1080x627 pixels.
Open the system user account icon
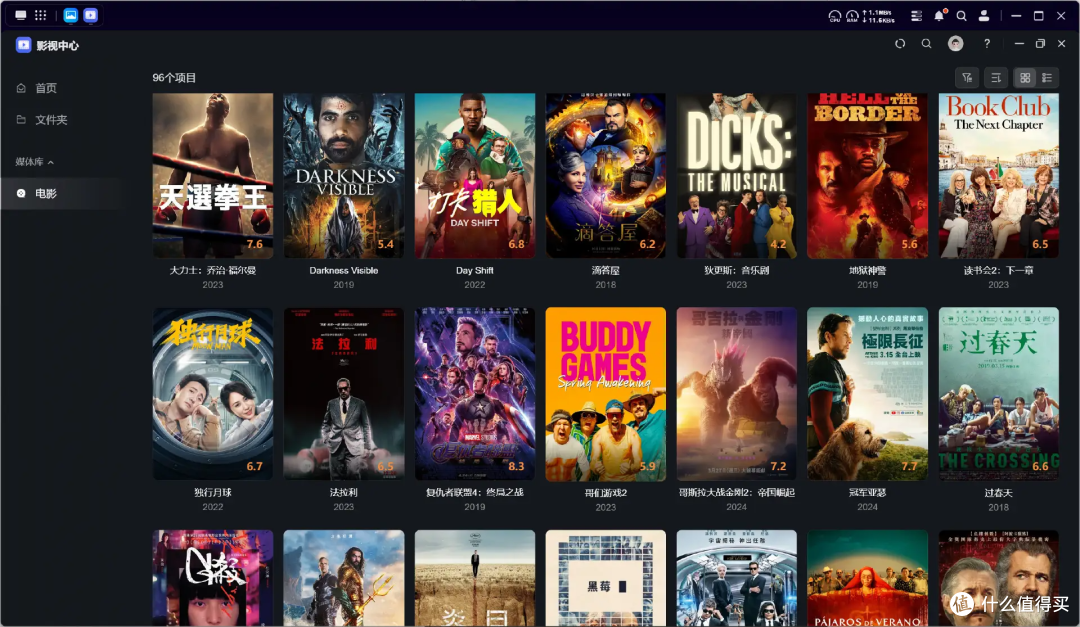[x=984, y=16]
